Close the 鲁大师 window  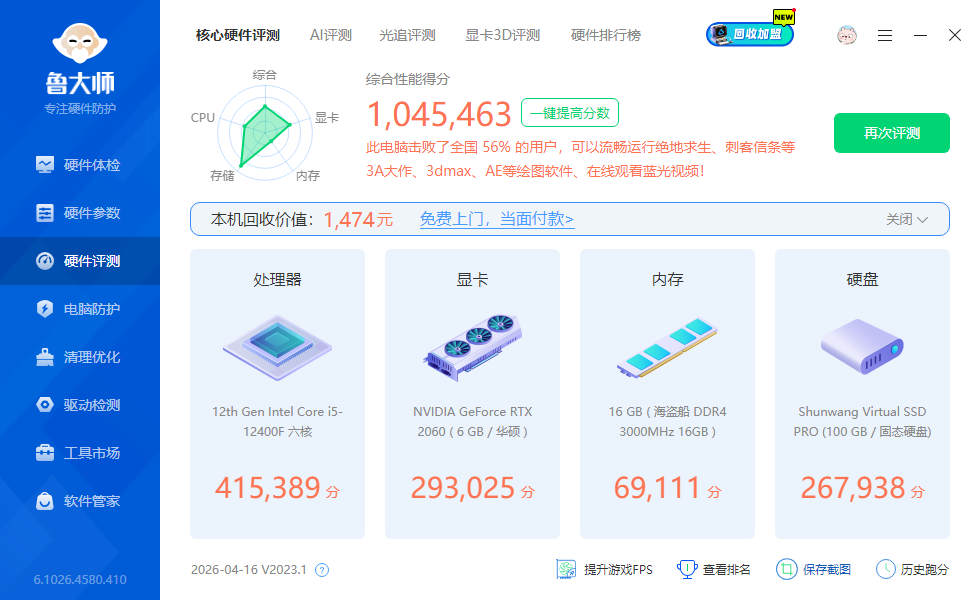(x=954, y=35)
